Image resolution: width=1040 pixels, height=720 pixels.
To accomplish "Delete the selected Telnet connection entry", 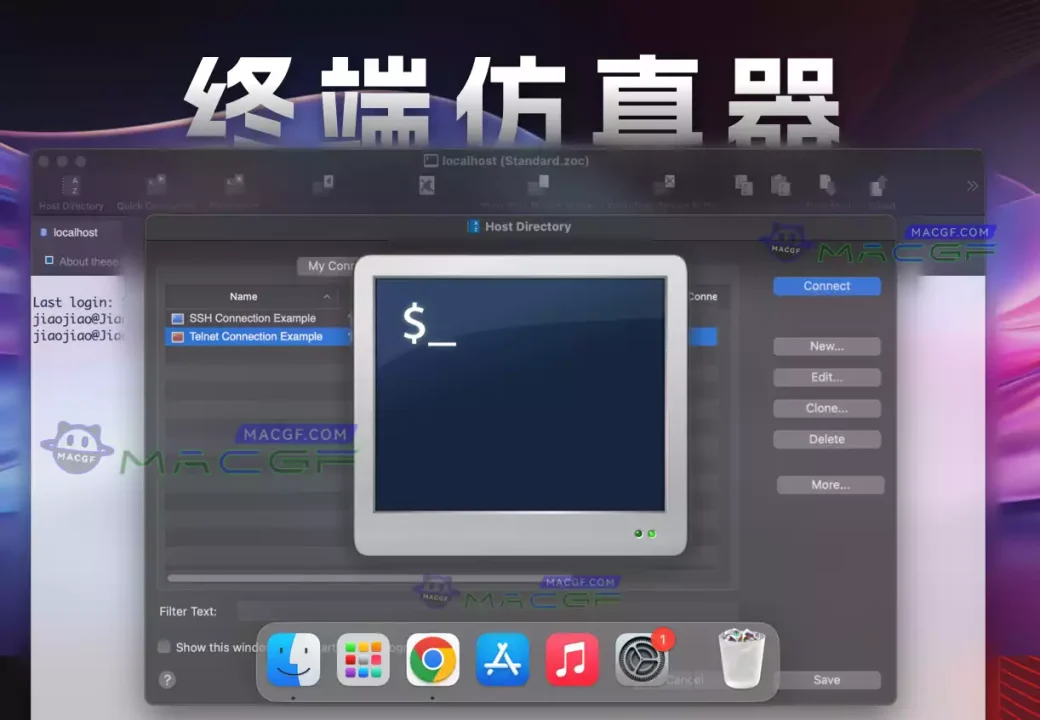I will pyautogui.click(x=826, y=439).
